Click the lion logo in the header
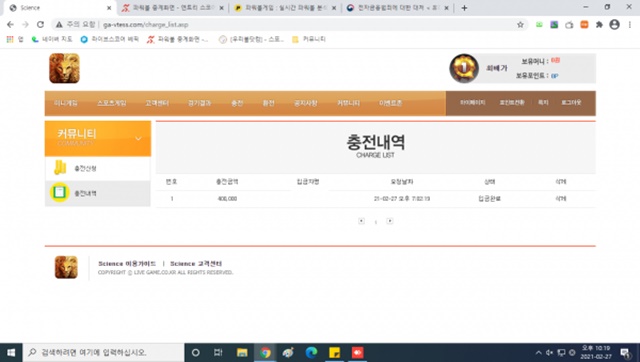 (64, 69)
